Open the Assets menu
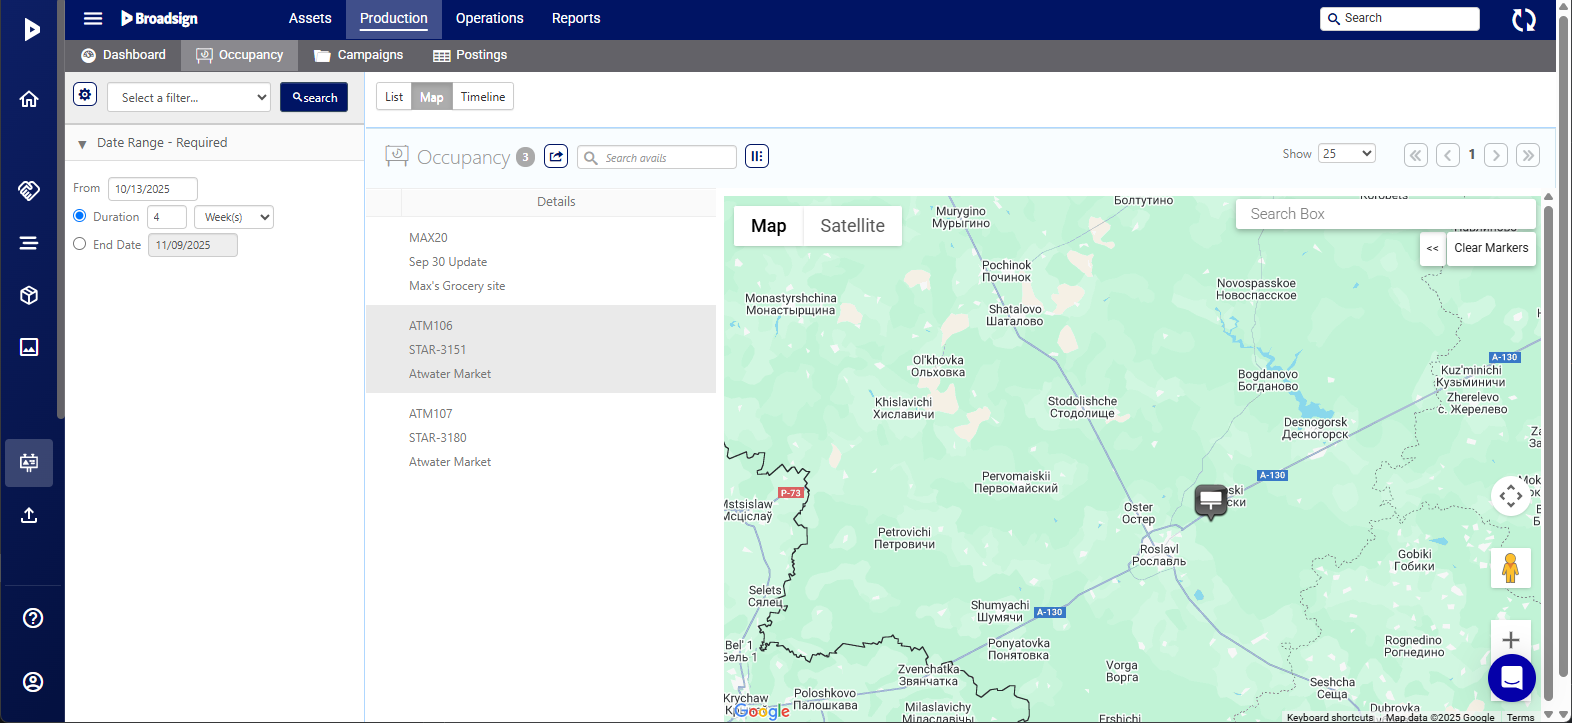1572x723 pixels. point(310,18)
